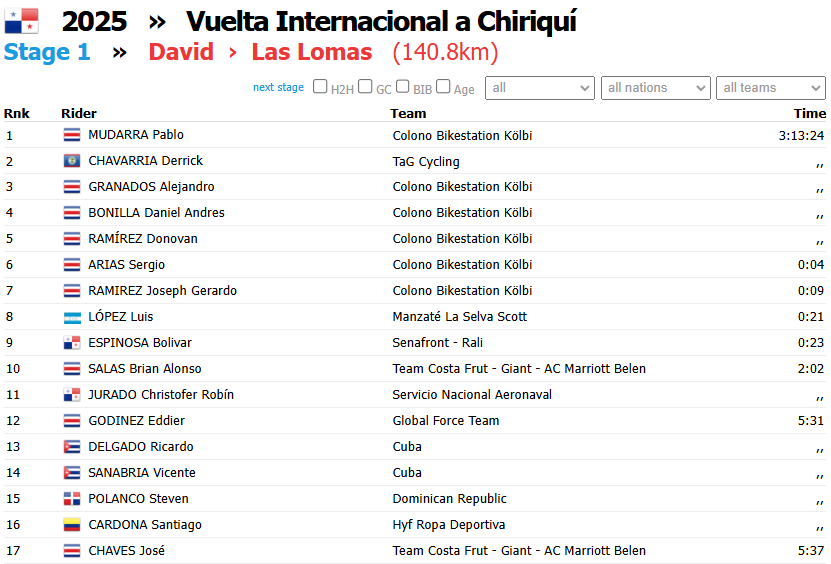Open Team Costa Frut in SALAS's row
Screen dimensions: 831x564
point(519,368)
